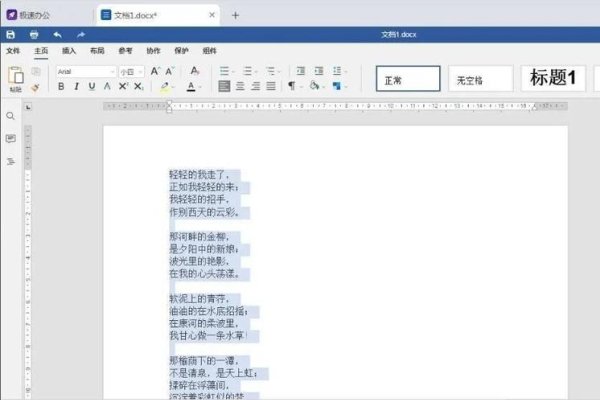The image size is (600, 400).
Task: Center-align the selected text
Action: tap(240, 86)
